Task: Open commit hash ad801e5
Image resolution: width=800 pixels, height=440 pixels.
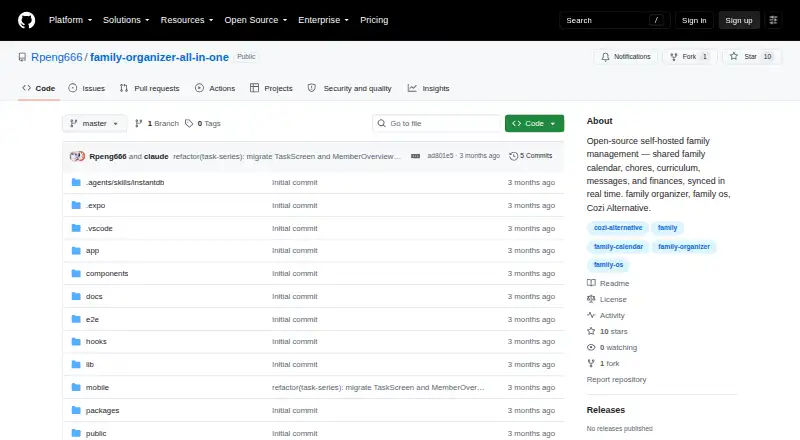Action: pyautogui.click(x=440, y=156)
